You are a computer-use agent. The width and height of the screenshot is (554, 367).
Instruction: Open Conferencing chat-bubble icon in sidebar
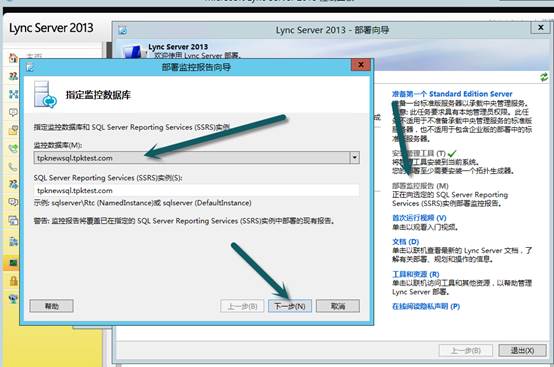point(13,202)
